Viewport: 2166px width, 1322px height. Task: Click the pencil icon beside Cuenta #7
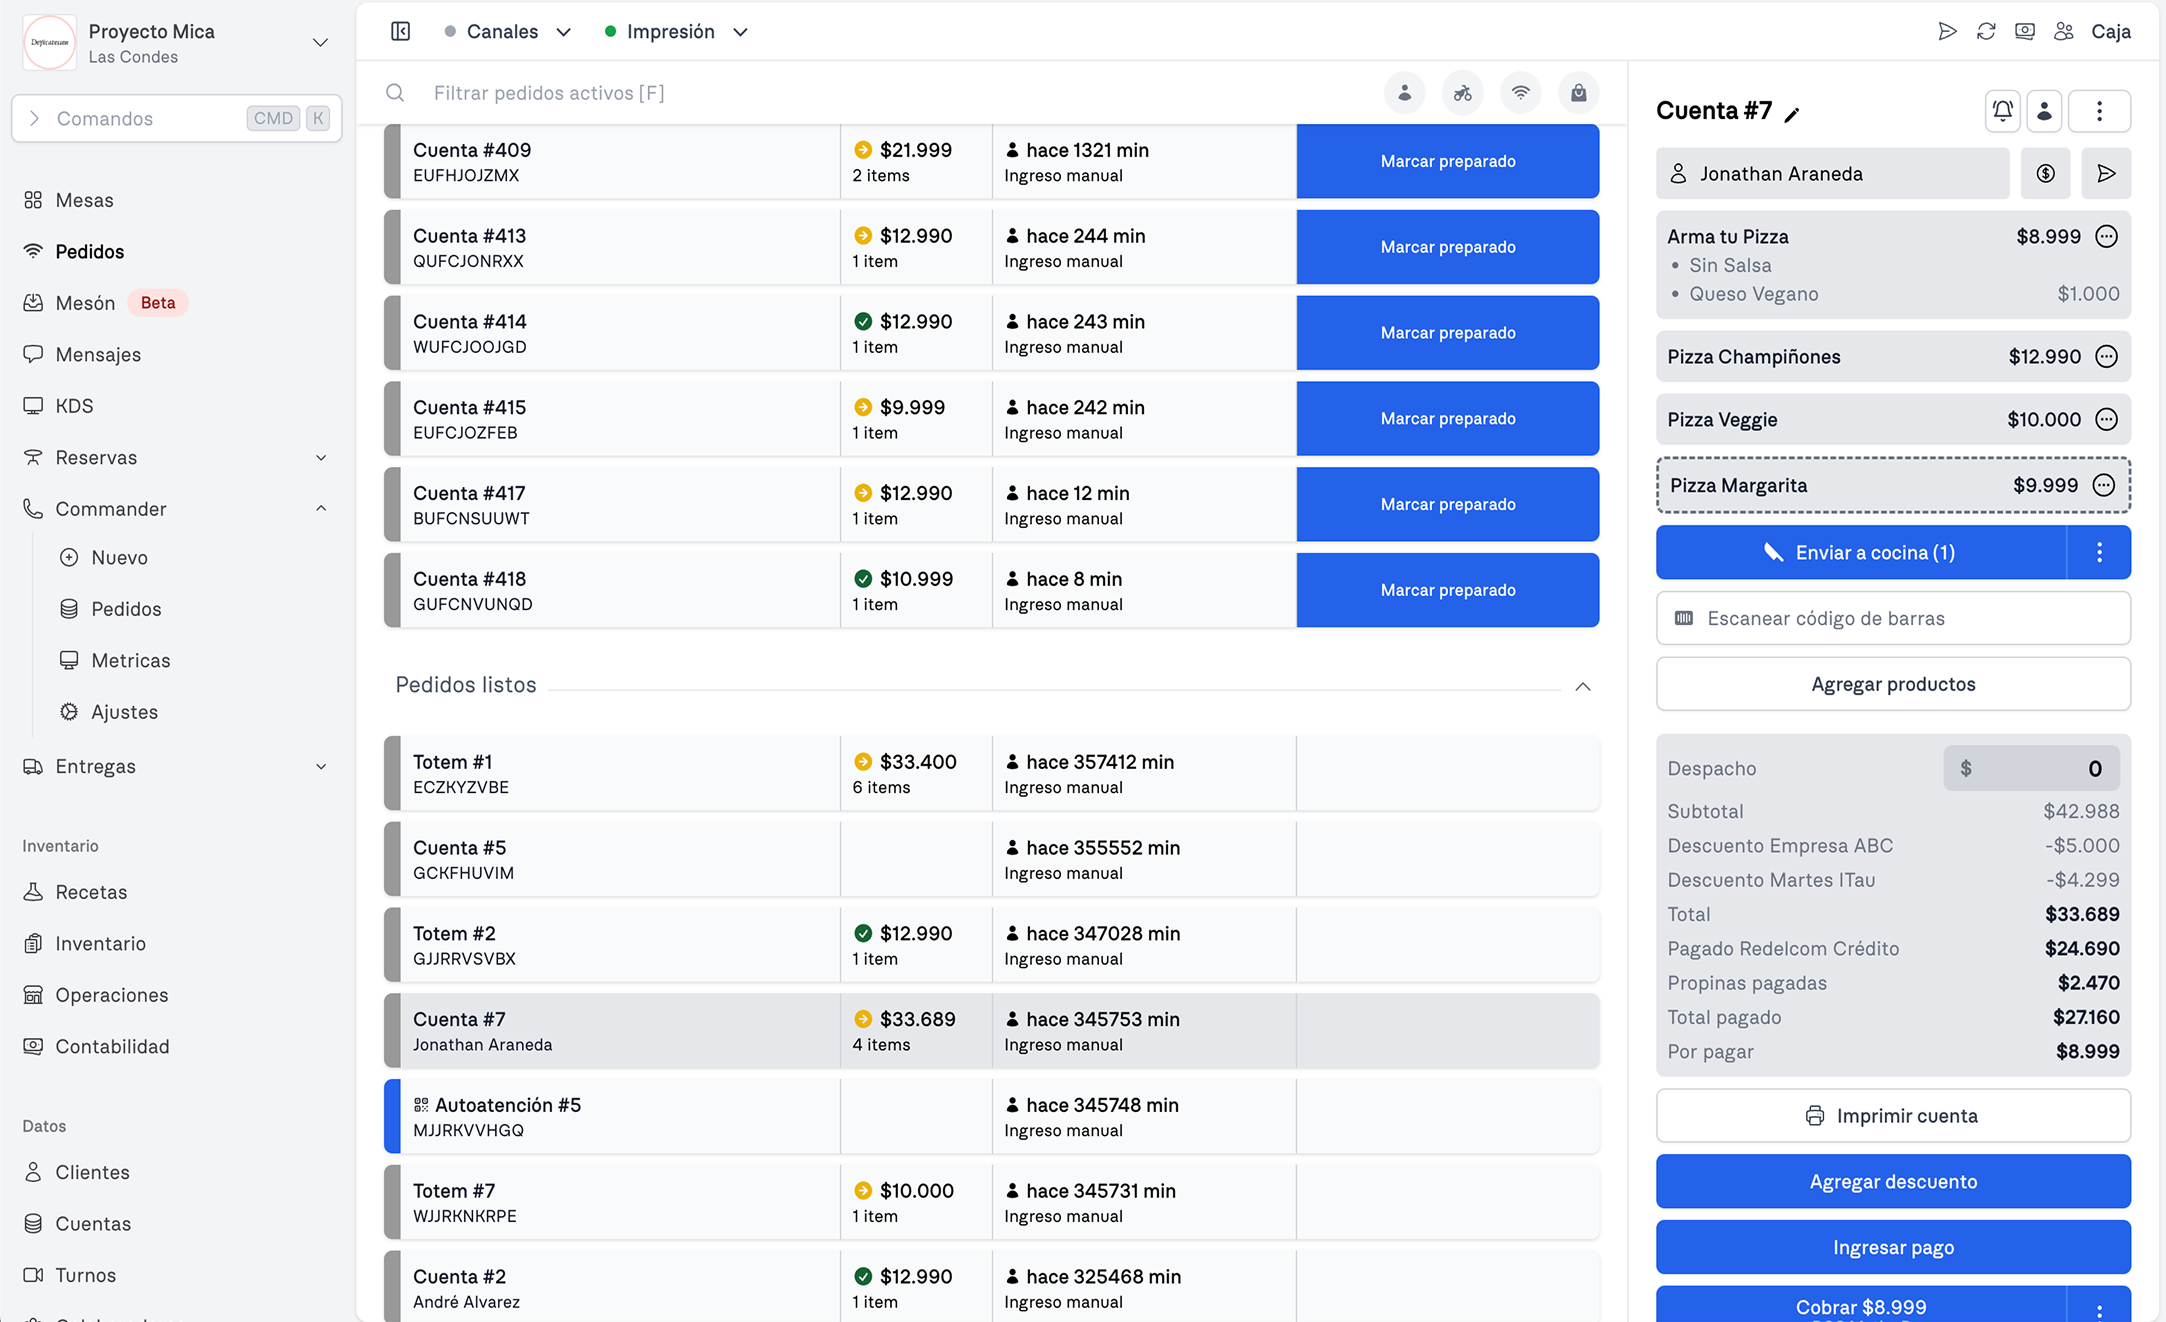(1792, 114)
